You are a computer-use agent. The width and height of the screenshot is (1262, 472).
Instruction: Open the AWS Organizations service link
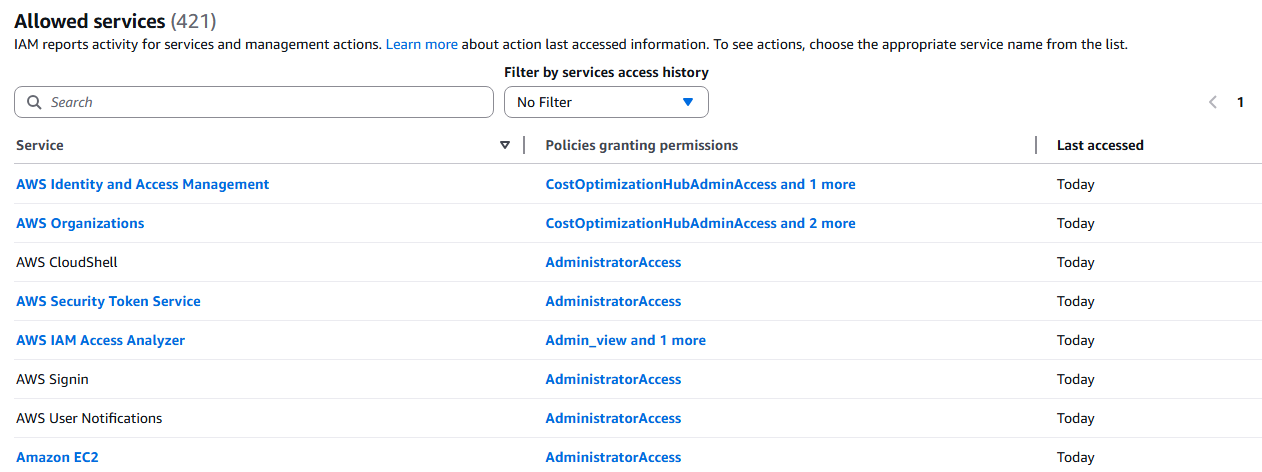pos(80,223)
